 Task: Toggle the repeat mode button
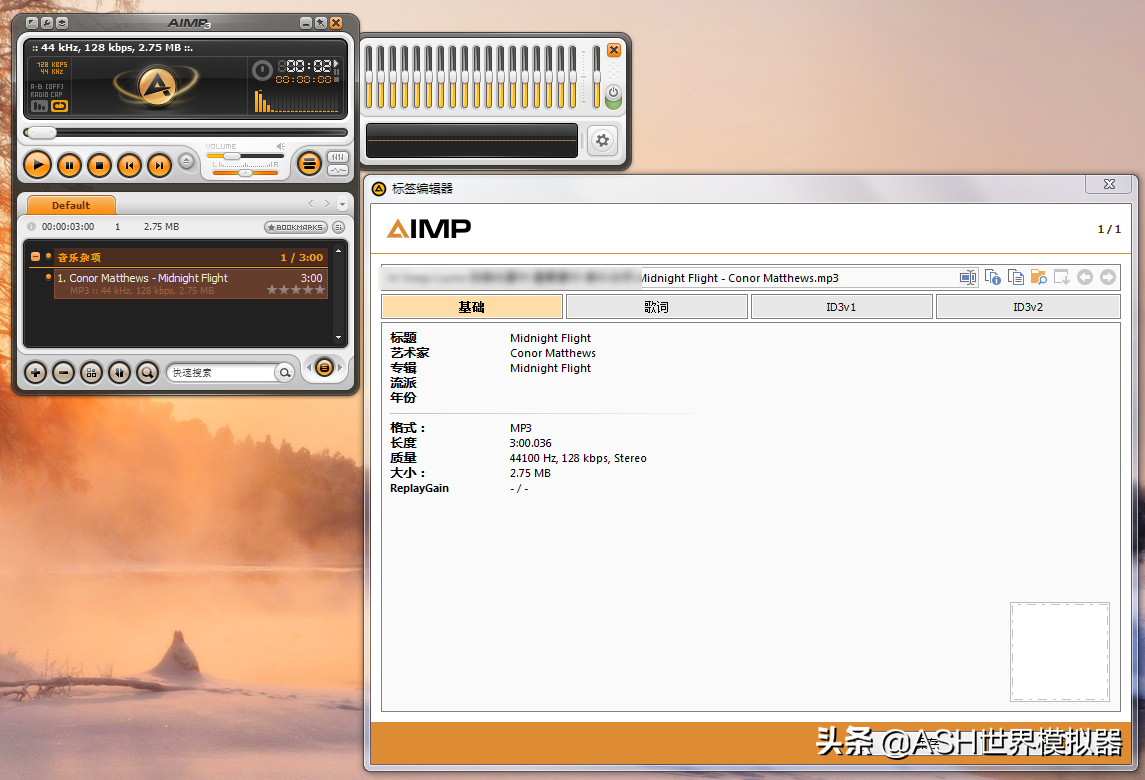pos(59,106)
